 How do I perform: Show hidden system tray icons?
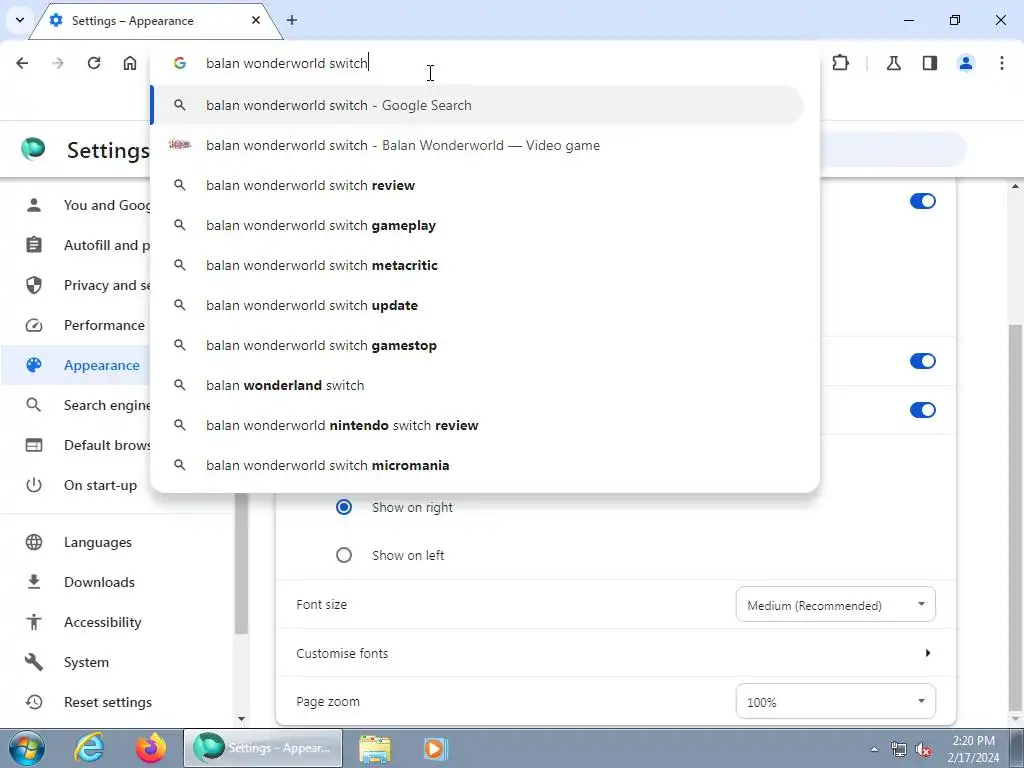pos(874,749)
